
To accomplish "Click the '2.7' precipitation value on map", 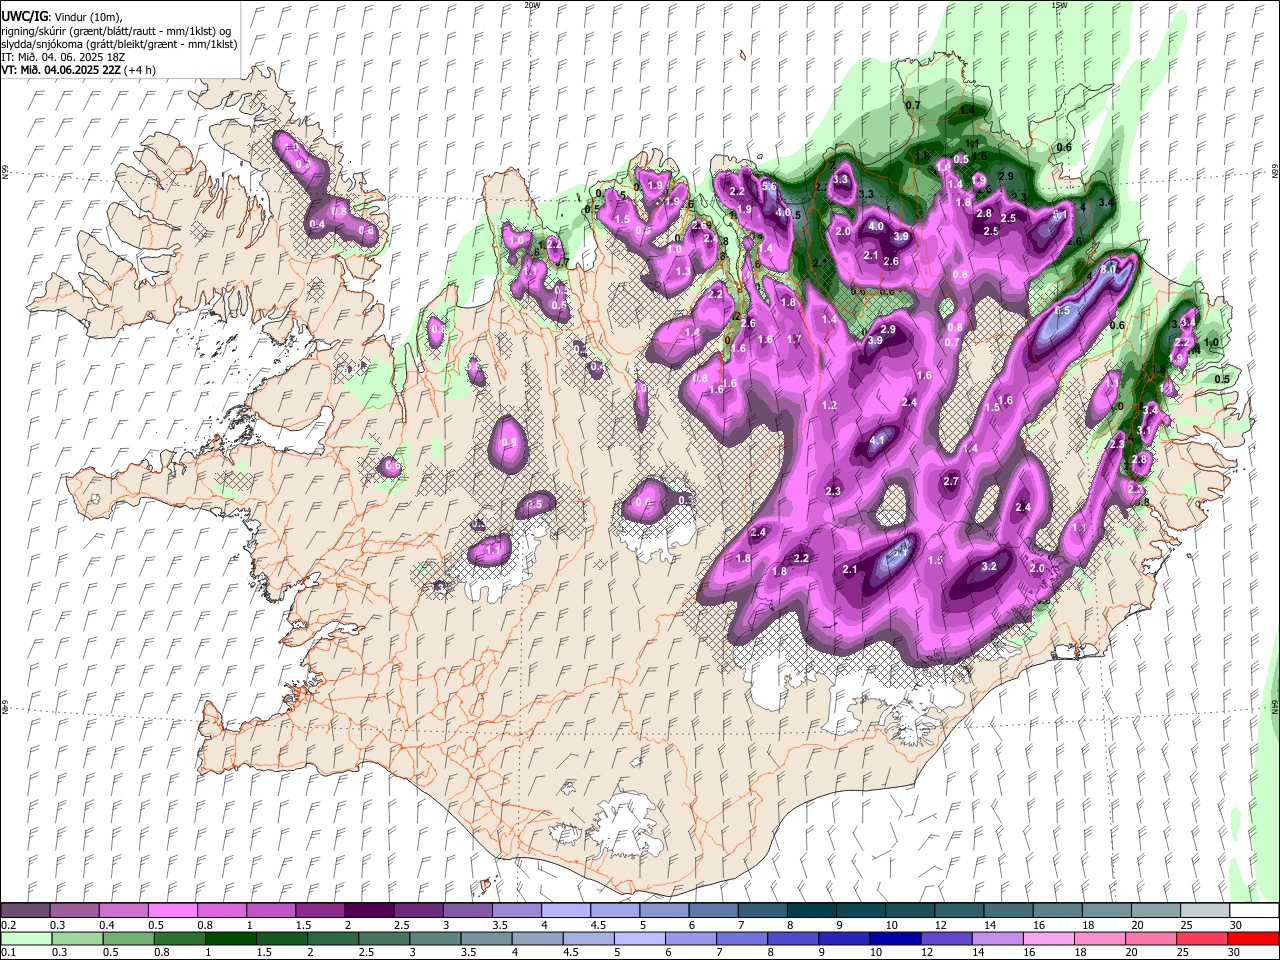I will [951, 482].
